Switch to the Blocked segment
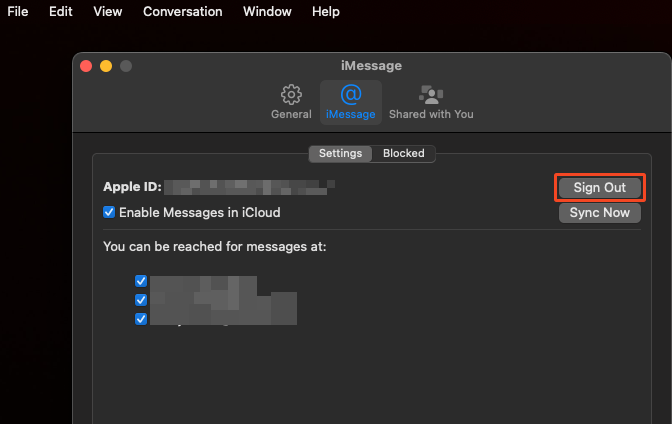This screenshot has width=672, height=424. click(x=404, y=153)
